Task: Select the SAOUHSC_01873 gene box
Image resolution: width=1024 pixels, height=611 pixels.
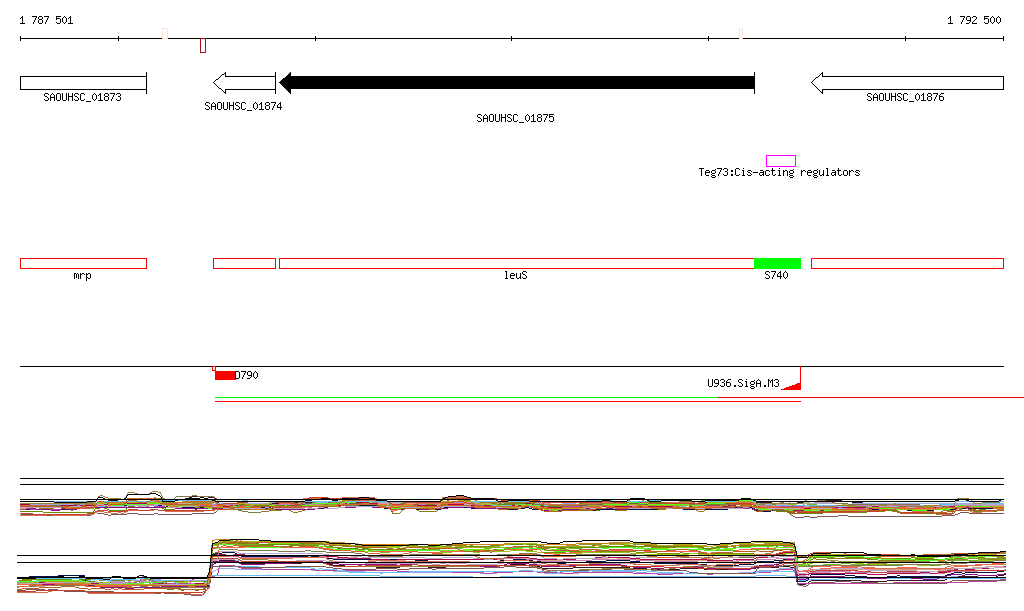Action: (x=83, y=82)
